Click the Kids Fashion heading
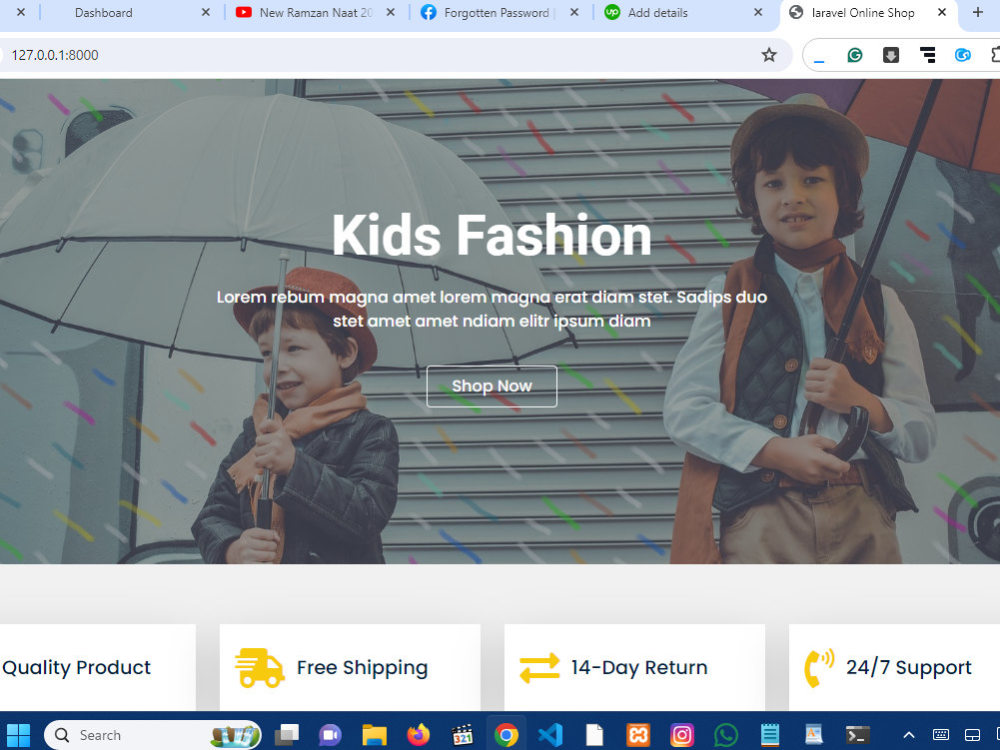The width and height of the screenshot is (1000, 750). pos(492,235)
